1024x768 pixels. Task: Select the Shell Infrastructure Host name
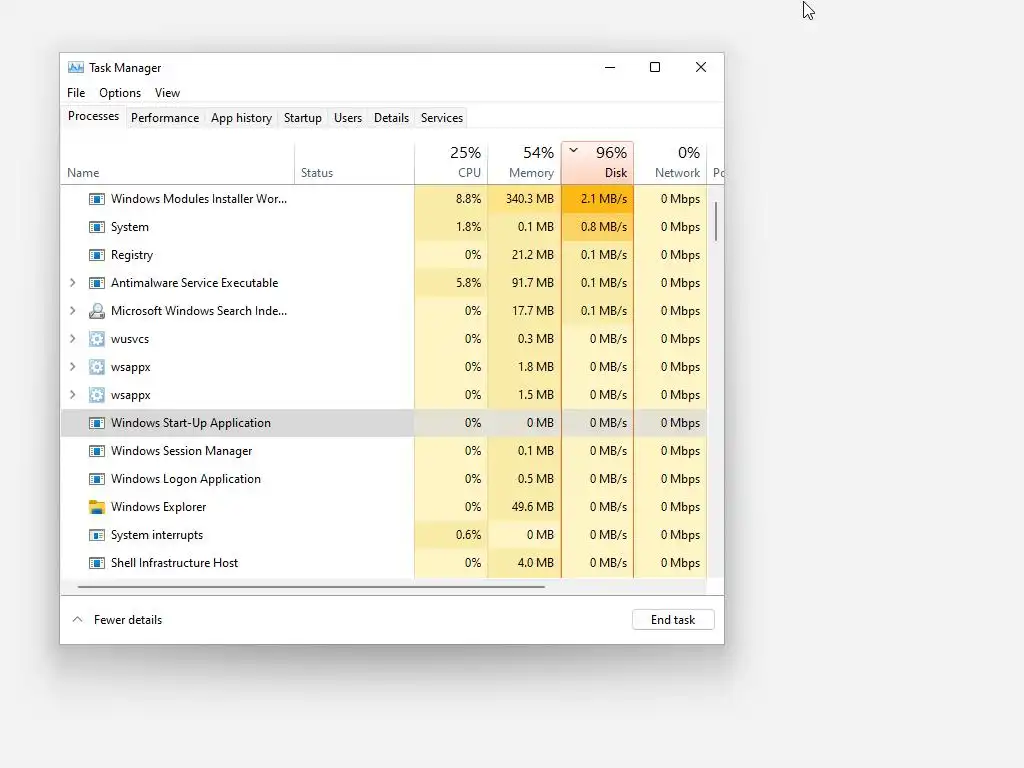click(x=174, y=563)
